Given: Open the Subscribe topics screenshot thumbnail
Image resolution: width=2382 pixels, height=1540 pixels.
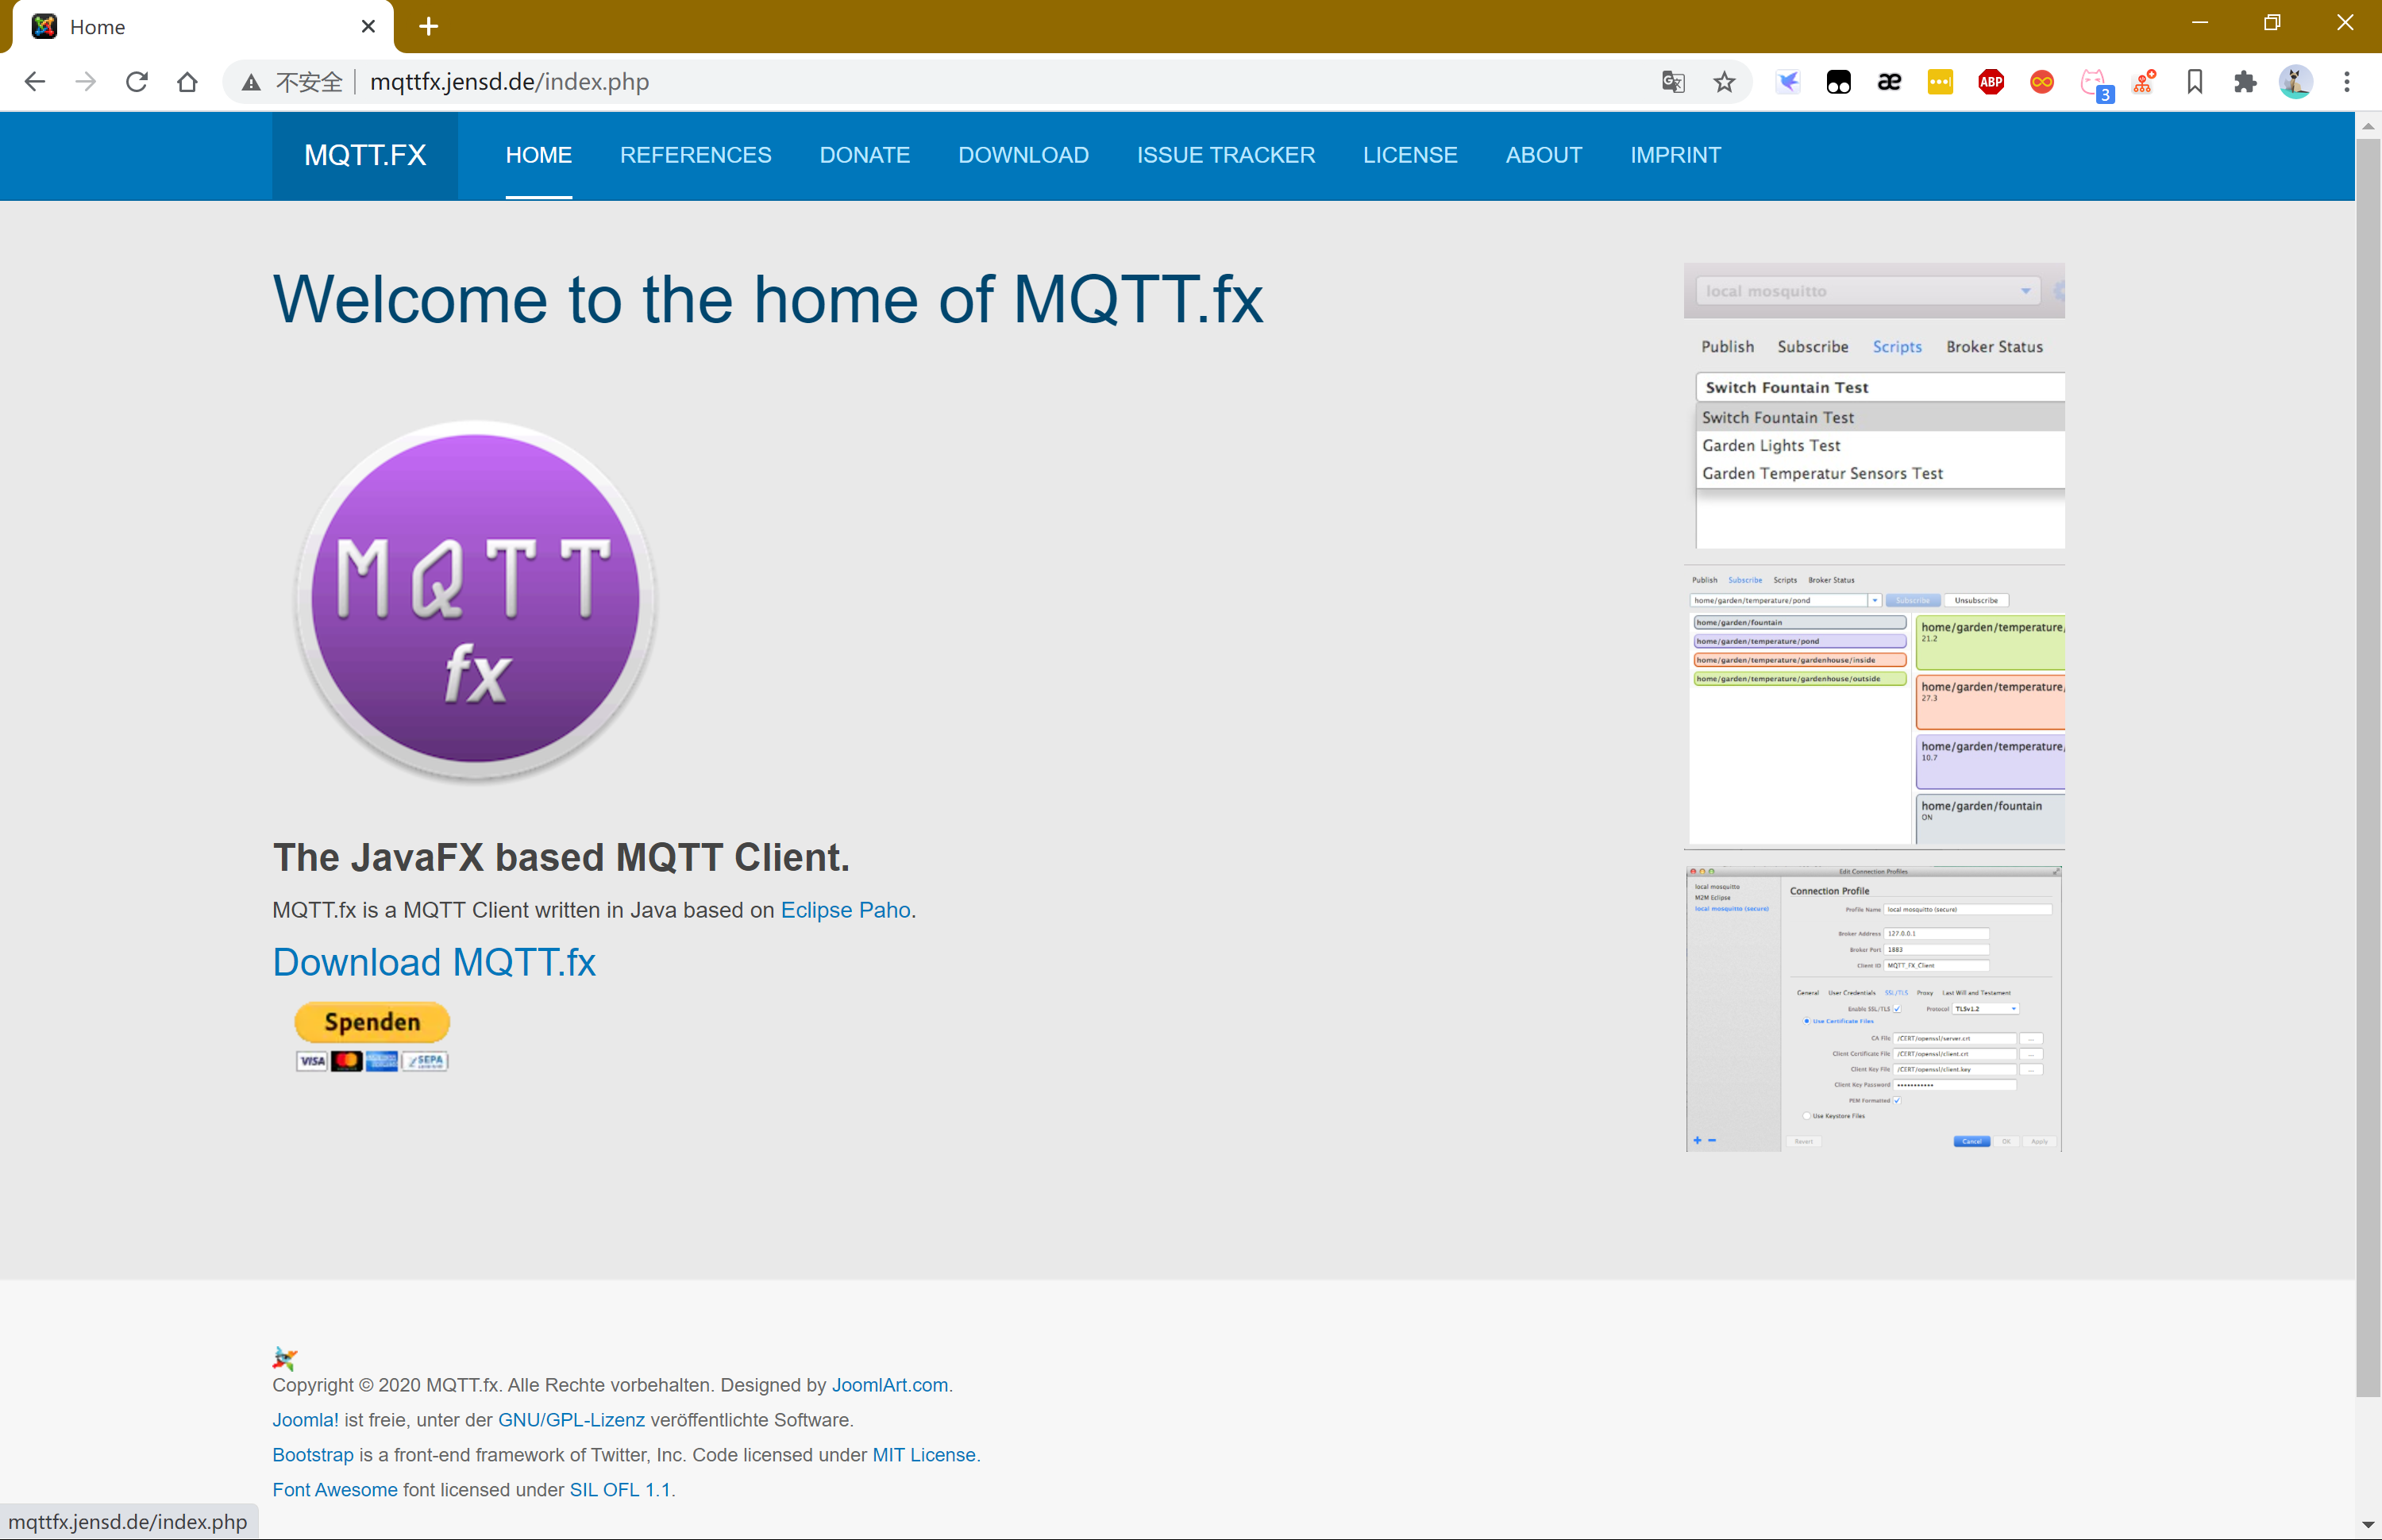Looking at the screenshot, I should pyautogui.click(x=1874, y=708).
